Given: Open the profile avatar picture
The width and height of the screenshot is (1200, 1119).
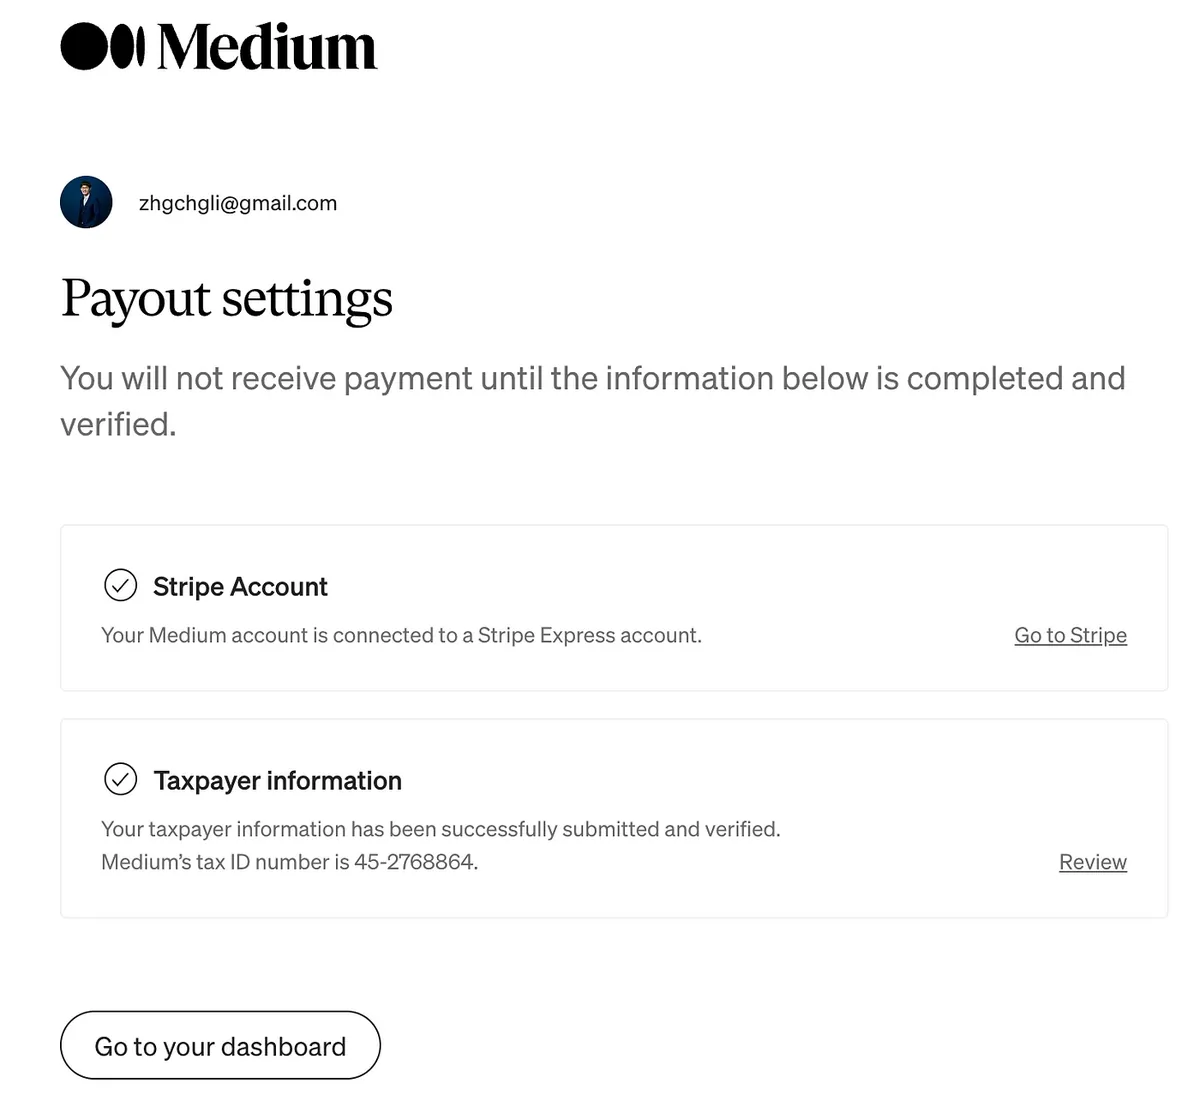Looking at the screenshot, I should [x=86, y=203].
